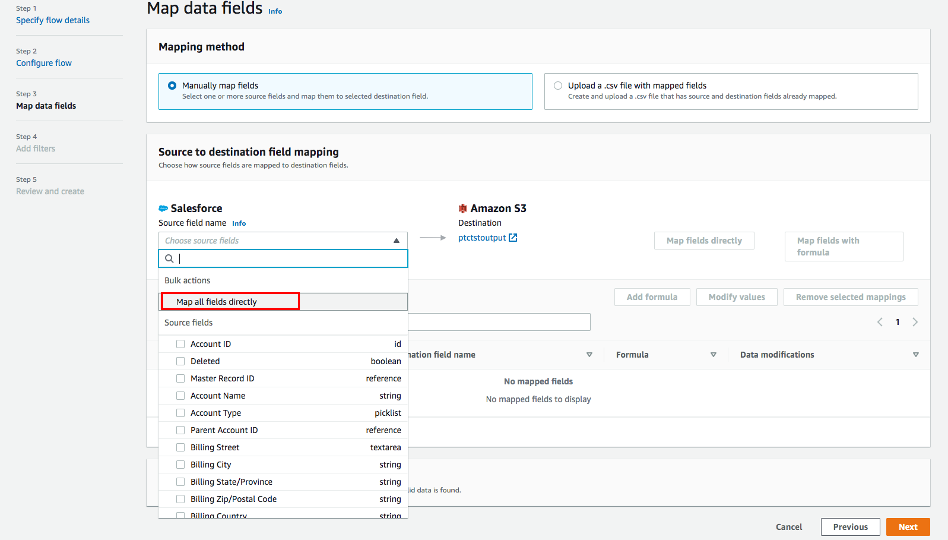Check the Billing Street field checkbox
Screen dimensions: 948x540
coord(181,448)
